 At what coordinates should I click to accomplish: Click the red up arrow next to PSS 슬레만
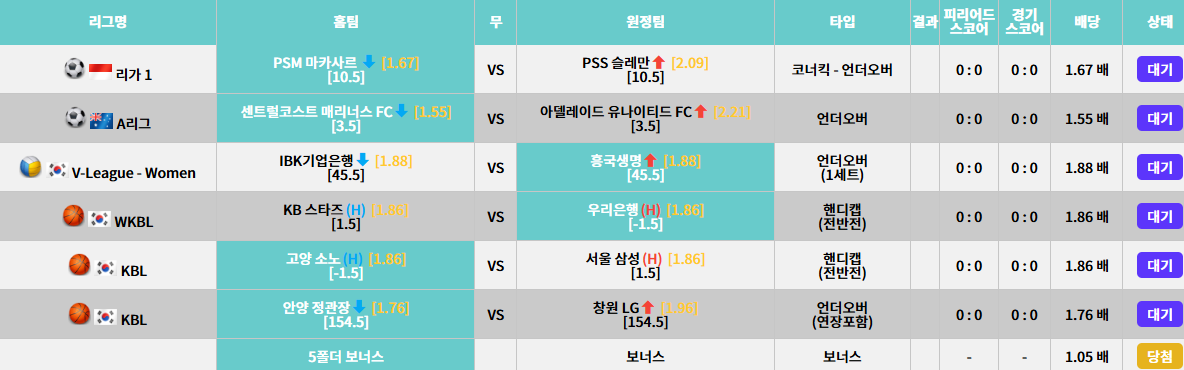[658, 63]
